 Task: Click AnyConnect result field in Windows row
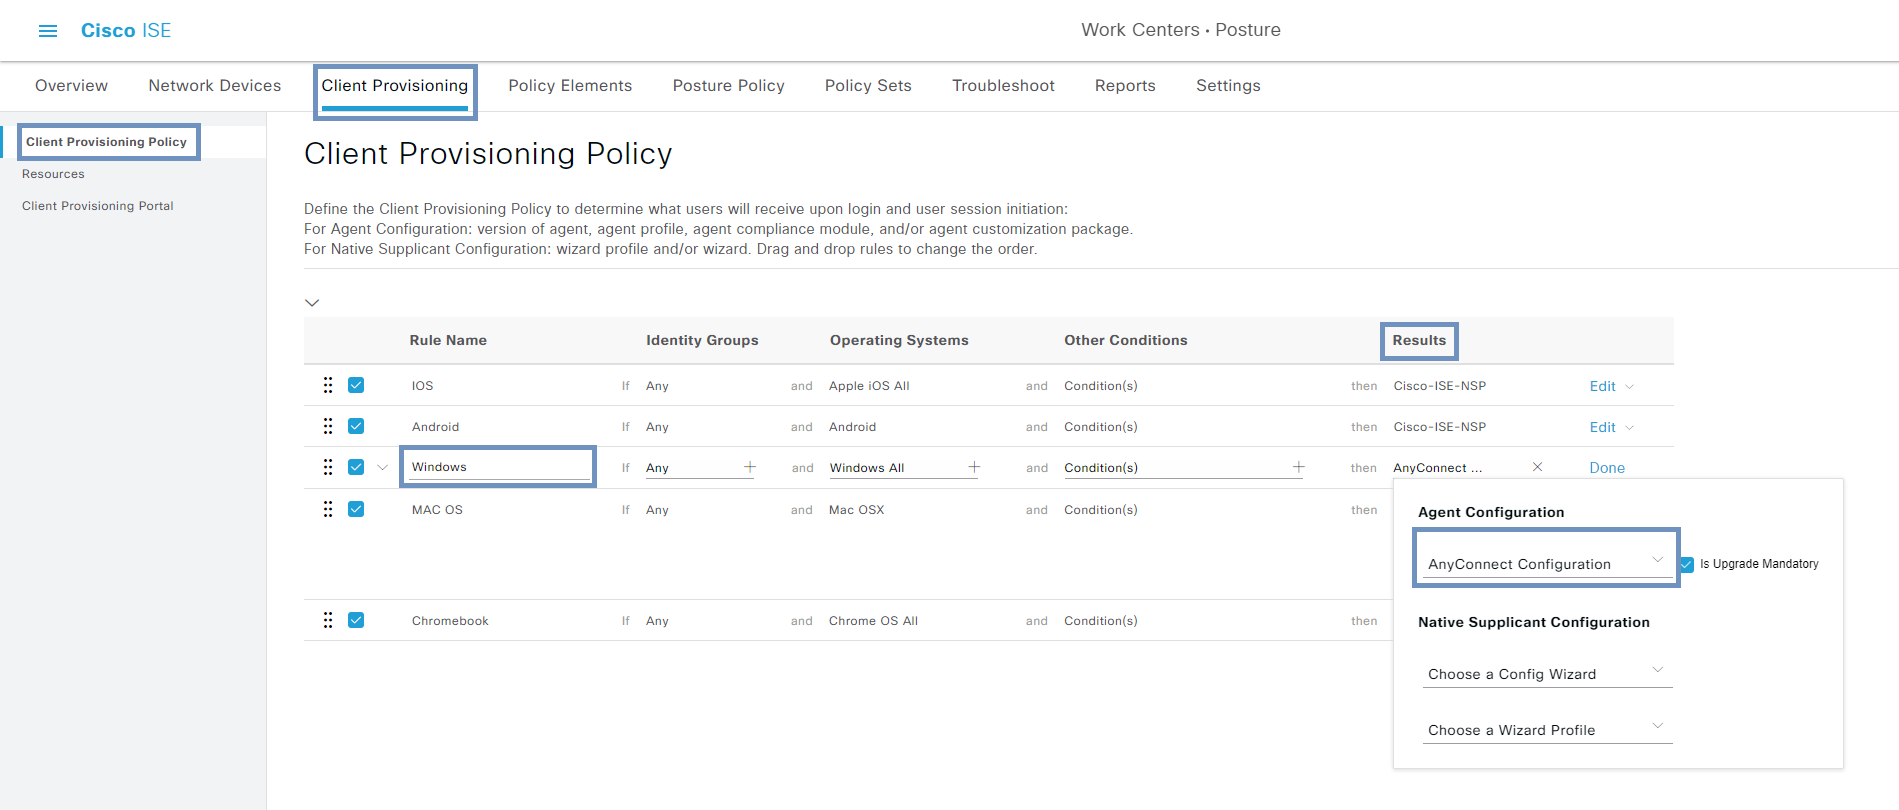1438,468
